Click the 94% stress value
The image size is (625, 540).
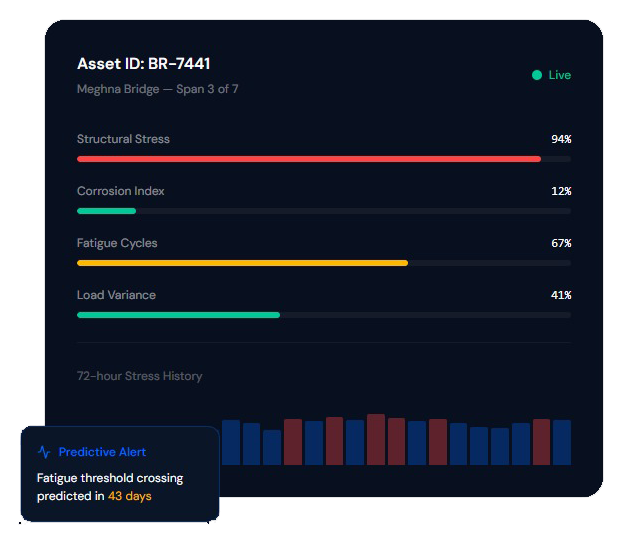click(560, 139)
